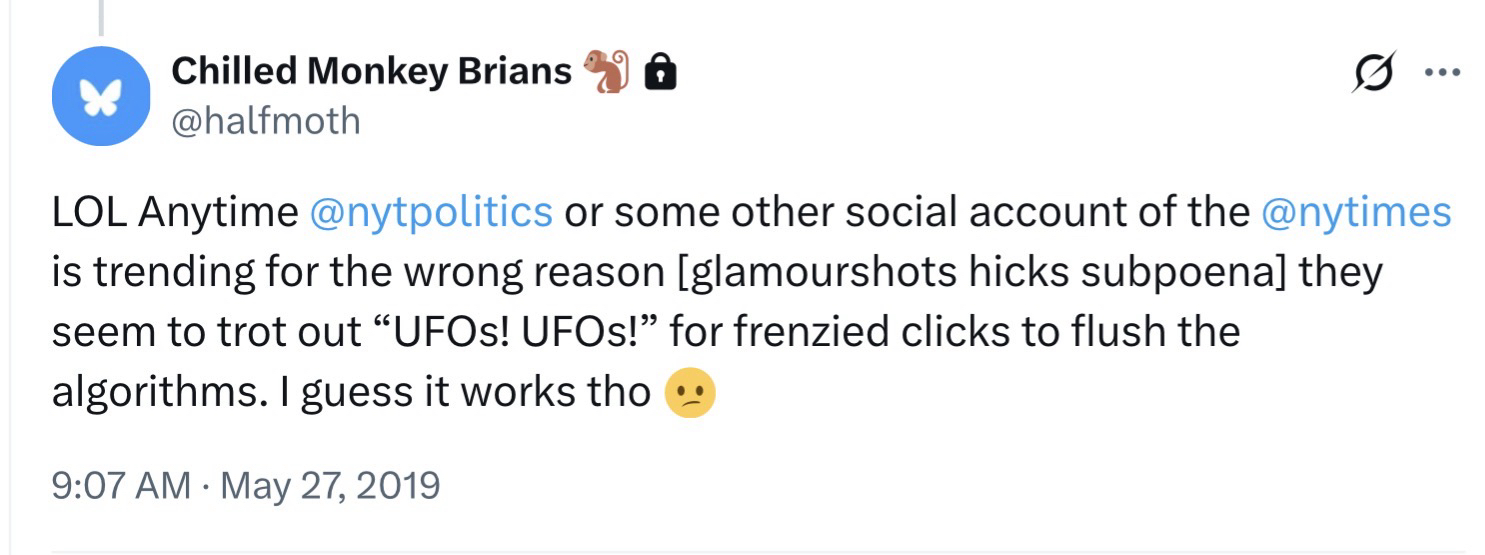Click the 9:07 AM timestamp
The image size is (1485, 555).
point(120,486)
